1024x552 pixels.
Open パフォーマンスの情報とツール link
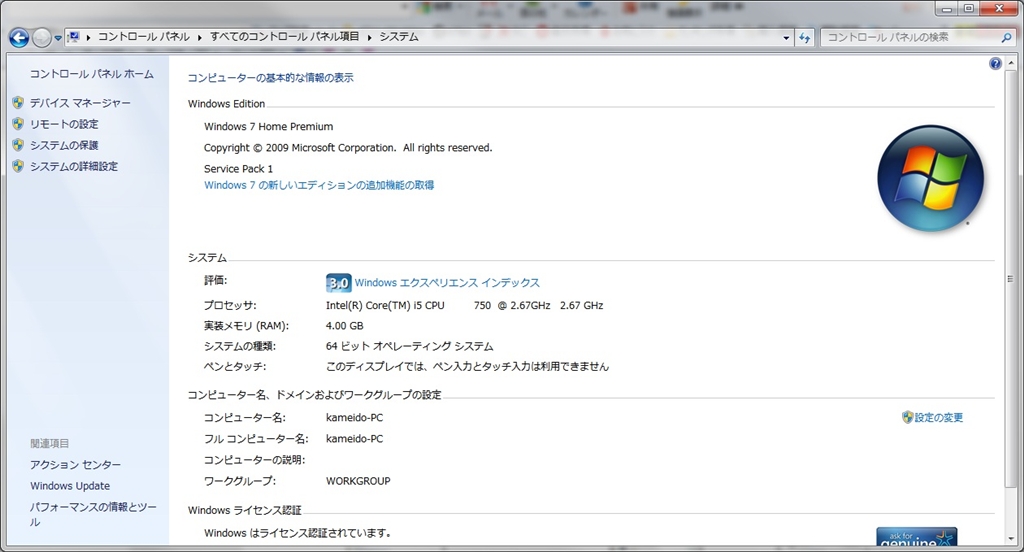point(93,514)
